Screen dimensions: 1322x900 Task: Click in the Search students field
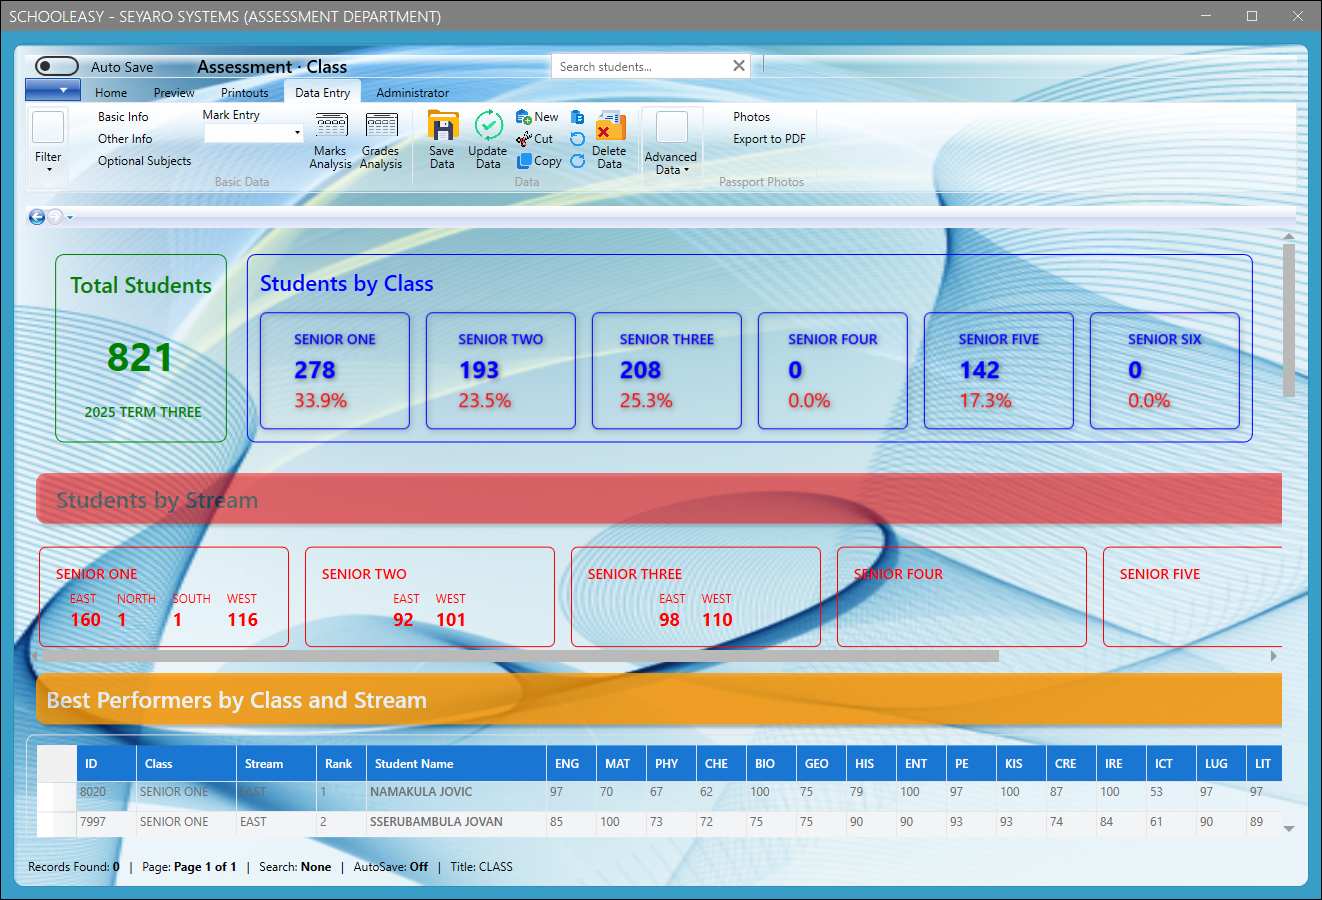pos(640,67)
